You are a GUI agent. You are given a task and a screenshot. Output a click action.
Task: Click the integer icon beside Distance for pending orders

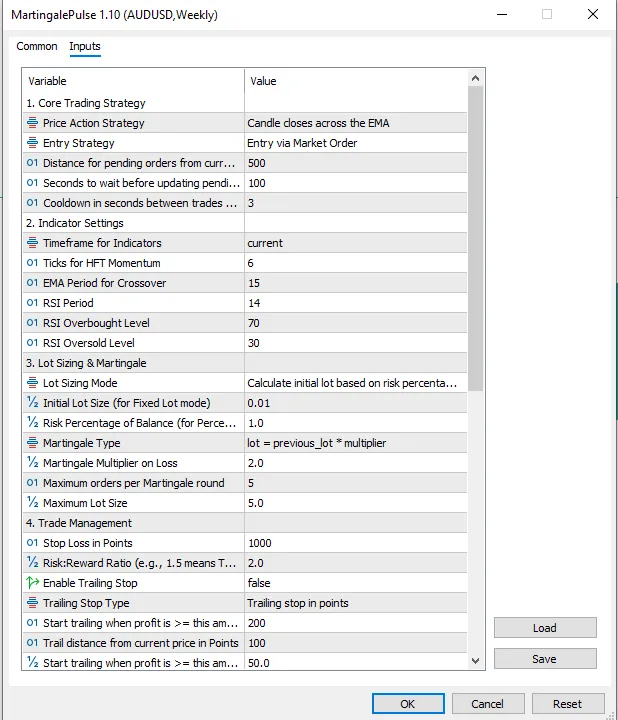pos(32,163)
